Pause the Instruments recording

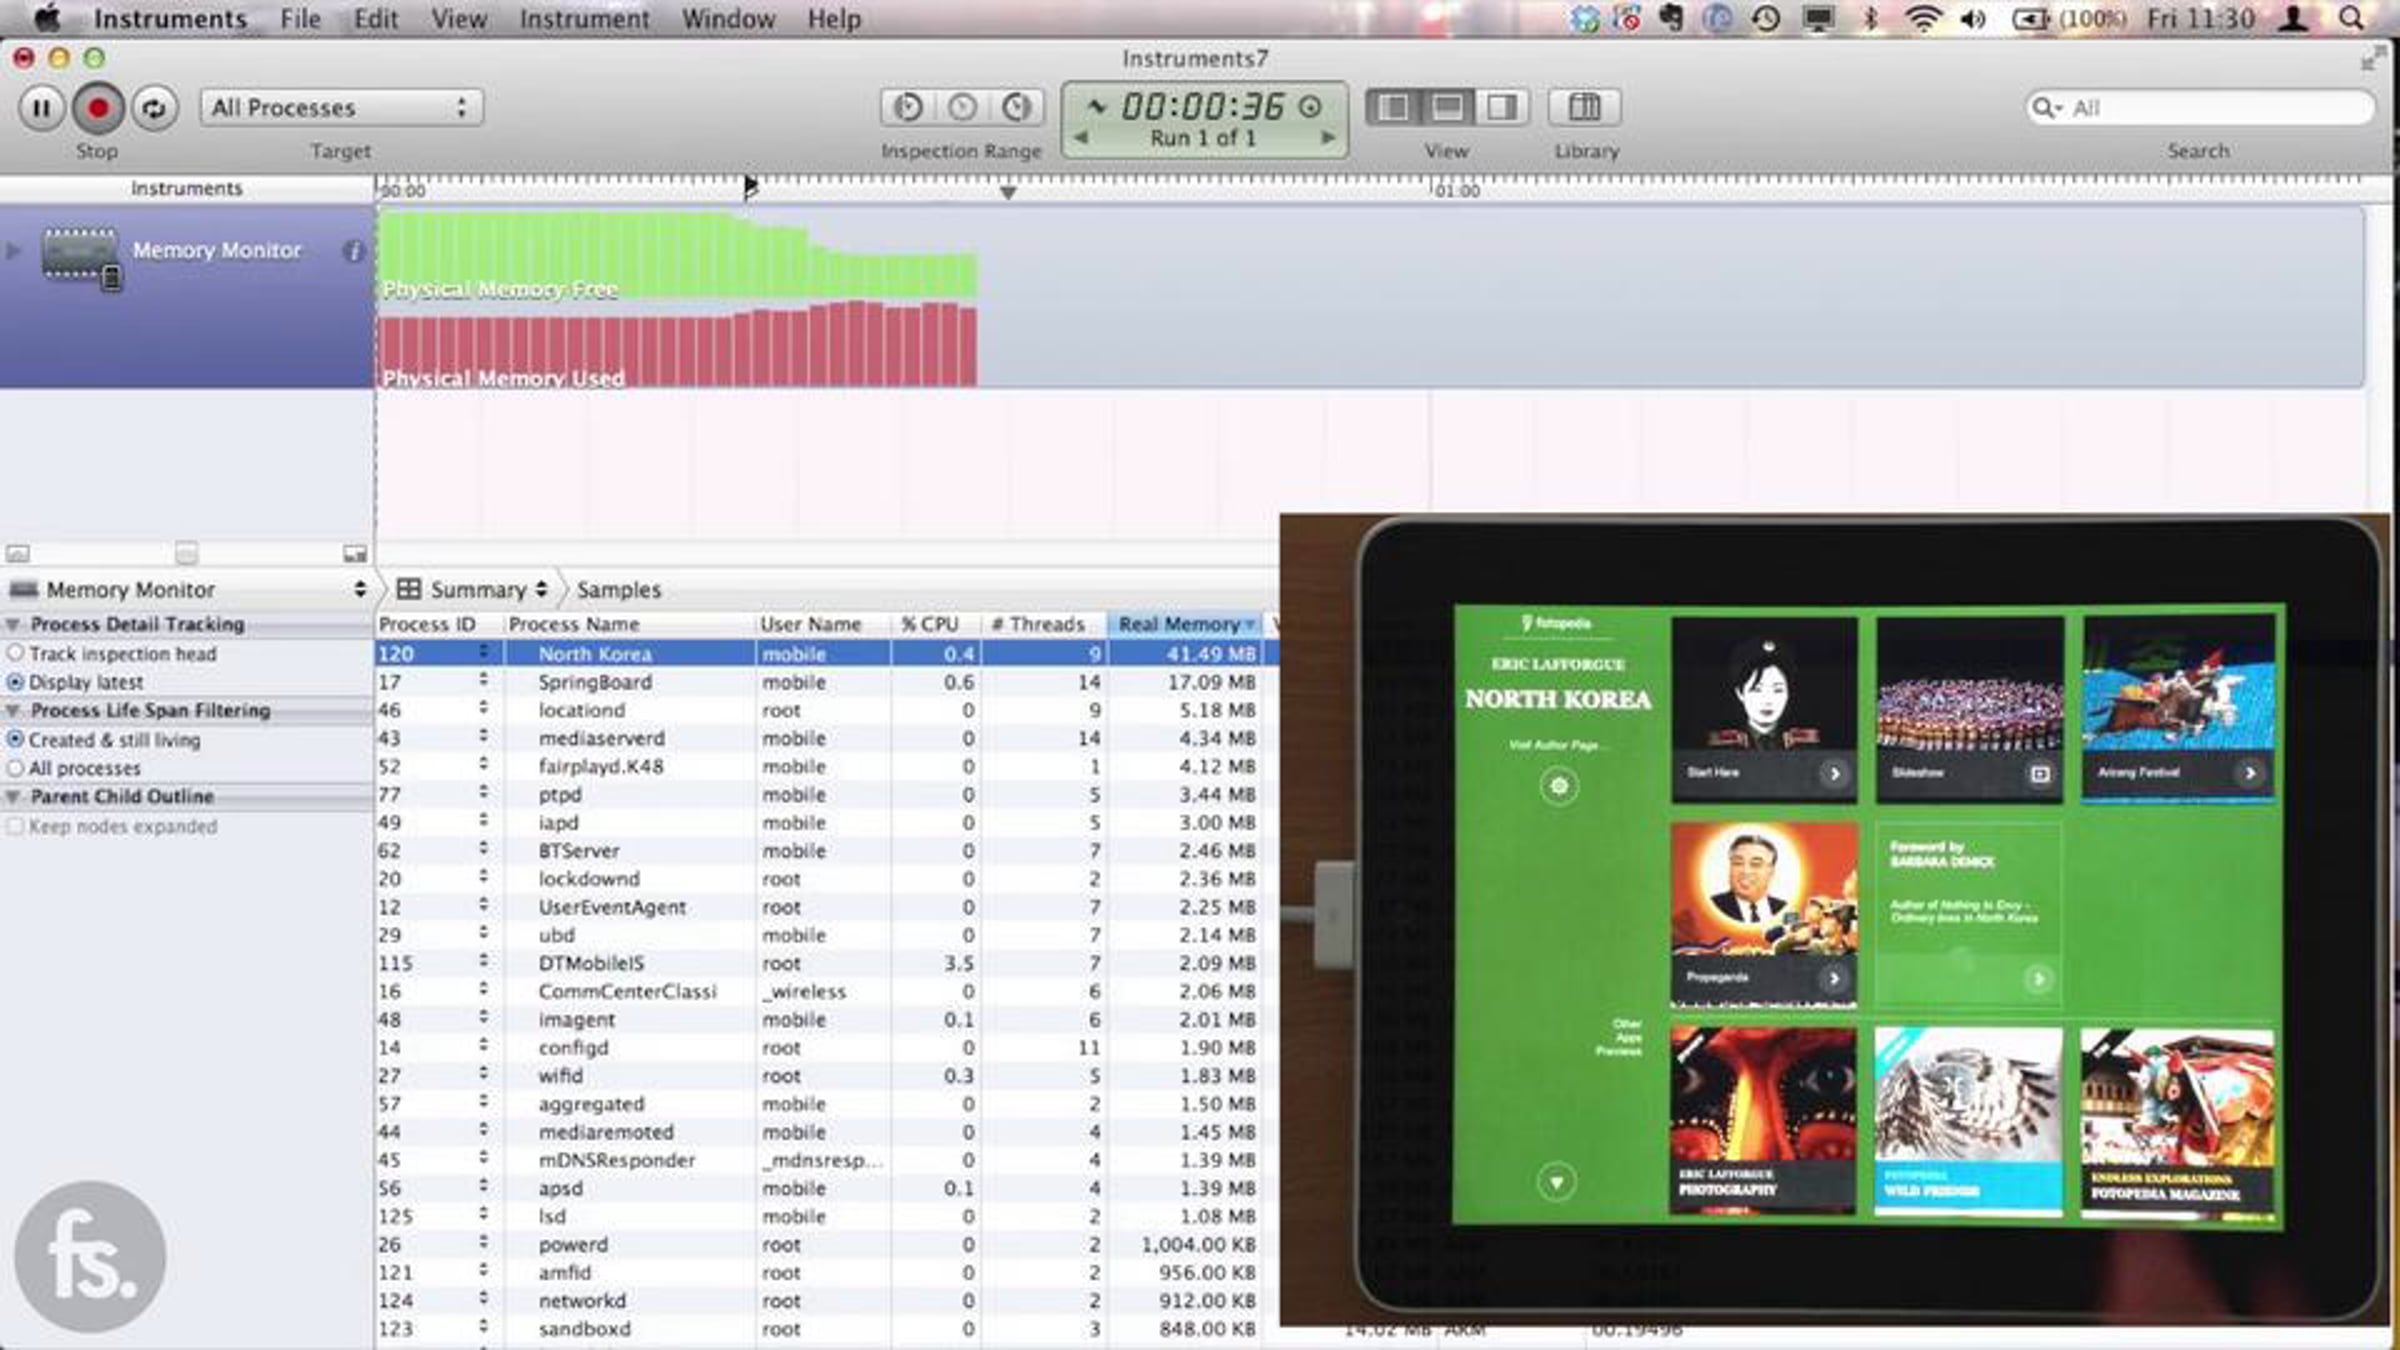41,108
